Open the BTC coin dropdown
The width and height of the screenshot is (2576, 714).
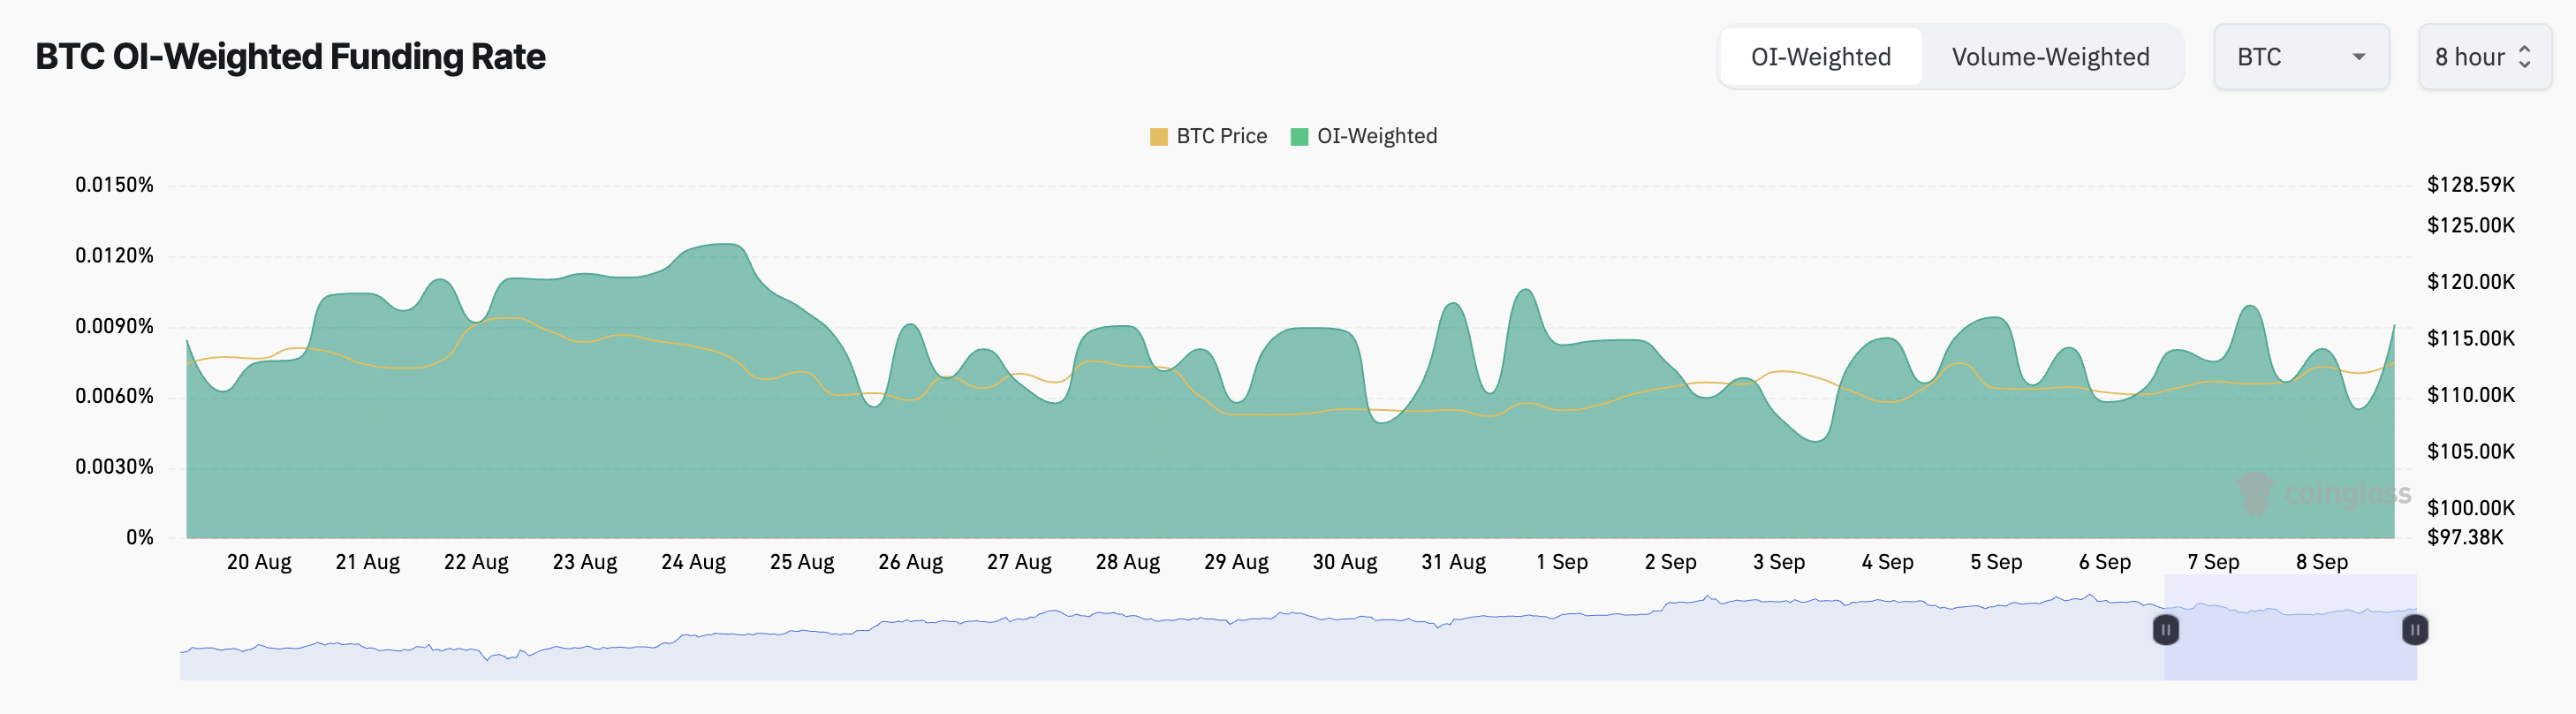pyautogui.click(x=2300, y=57)
